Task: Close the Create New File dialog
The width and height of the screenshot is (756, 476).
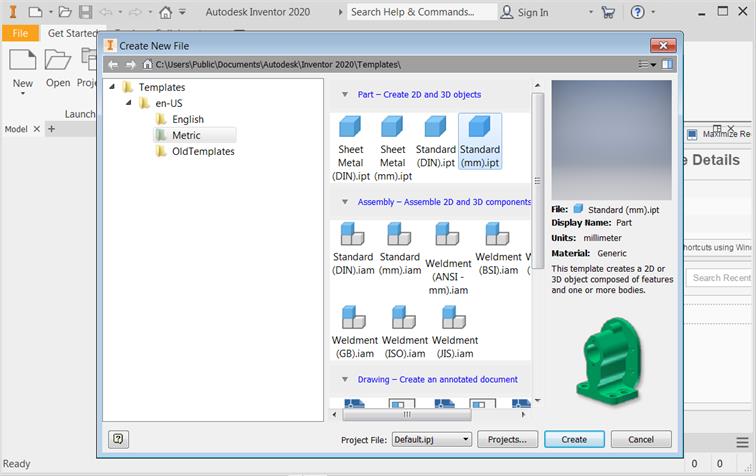Action: (663, 45)
